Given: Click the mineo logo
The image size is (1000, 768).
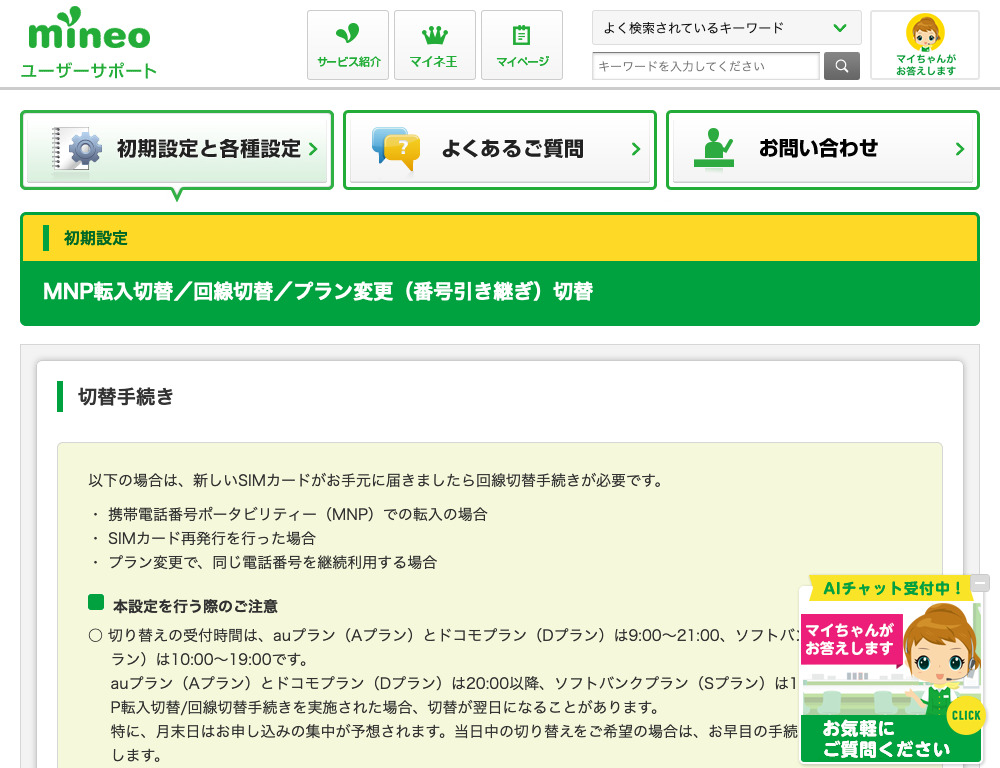Looking at the screenshot, I should coord(89,32).
